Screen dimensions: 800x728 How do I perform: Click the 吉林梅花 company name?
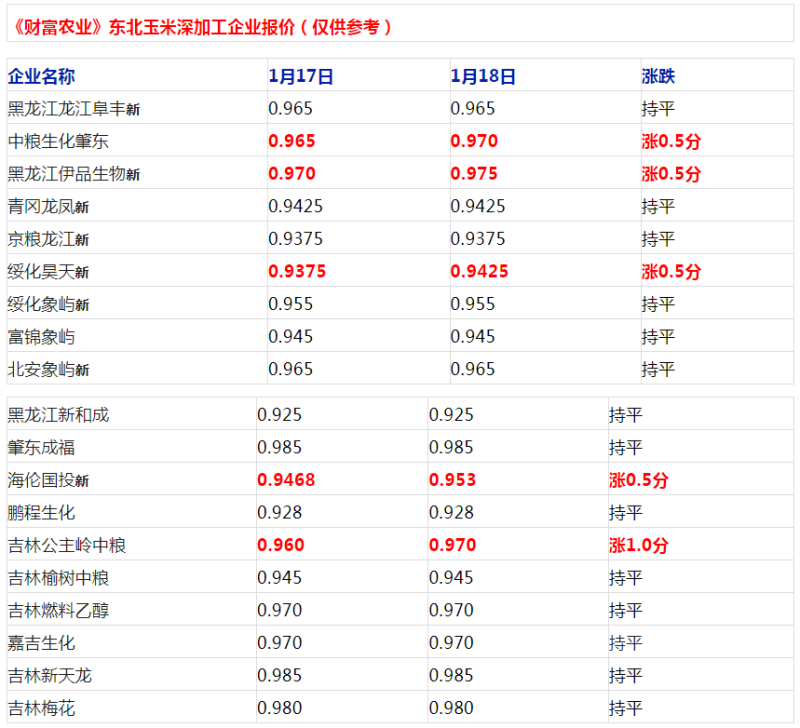click(x=41, y=709)
